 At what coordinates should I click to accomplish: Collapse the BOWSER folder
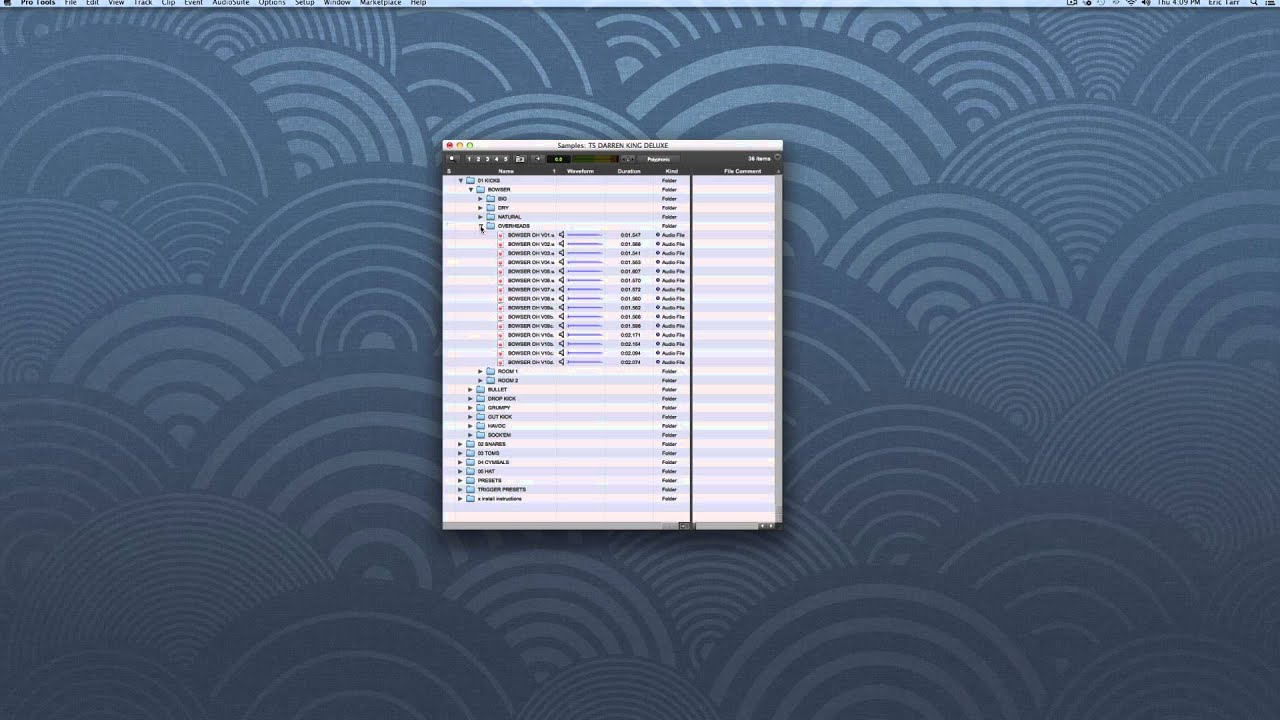click(x=471, y=190)
